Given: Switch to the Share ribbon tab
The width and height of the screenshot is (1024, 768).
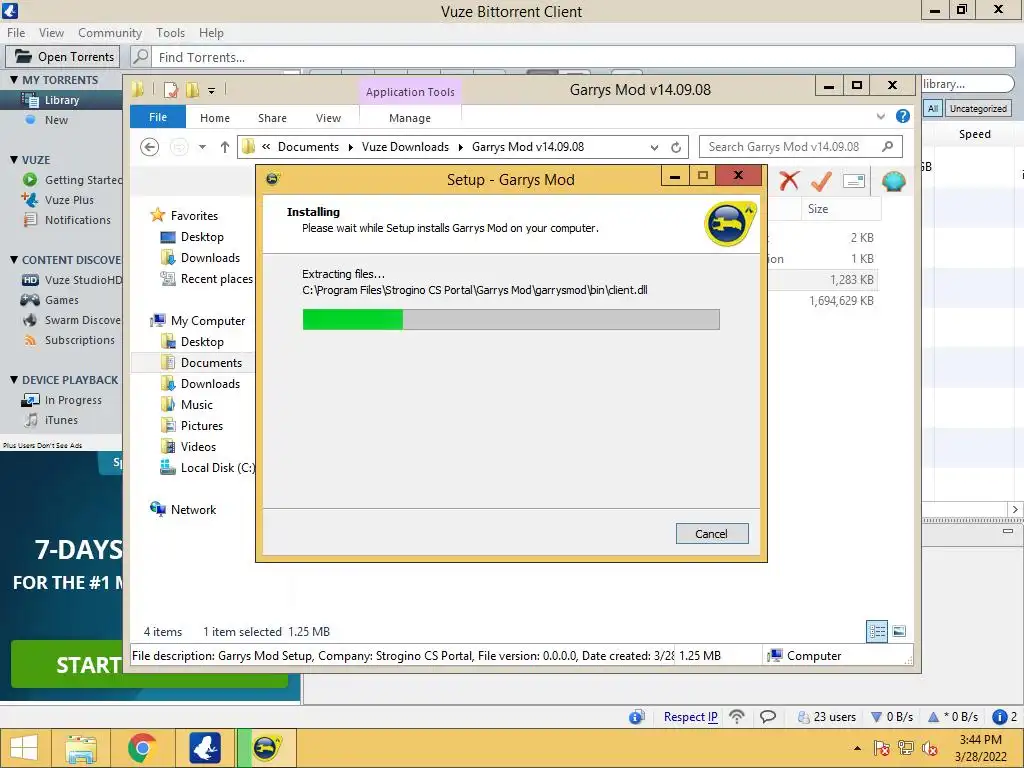Looking at the screenshot, I should tap(272, 118).
